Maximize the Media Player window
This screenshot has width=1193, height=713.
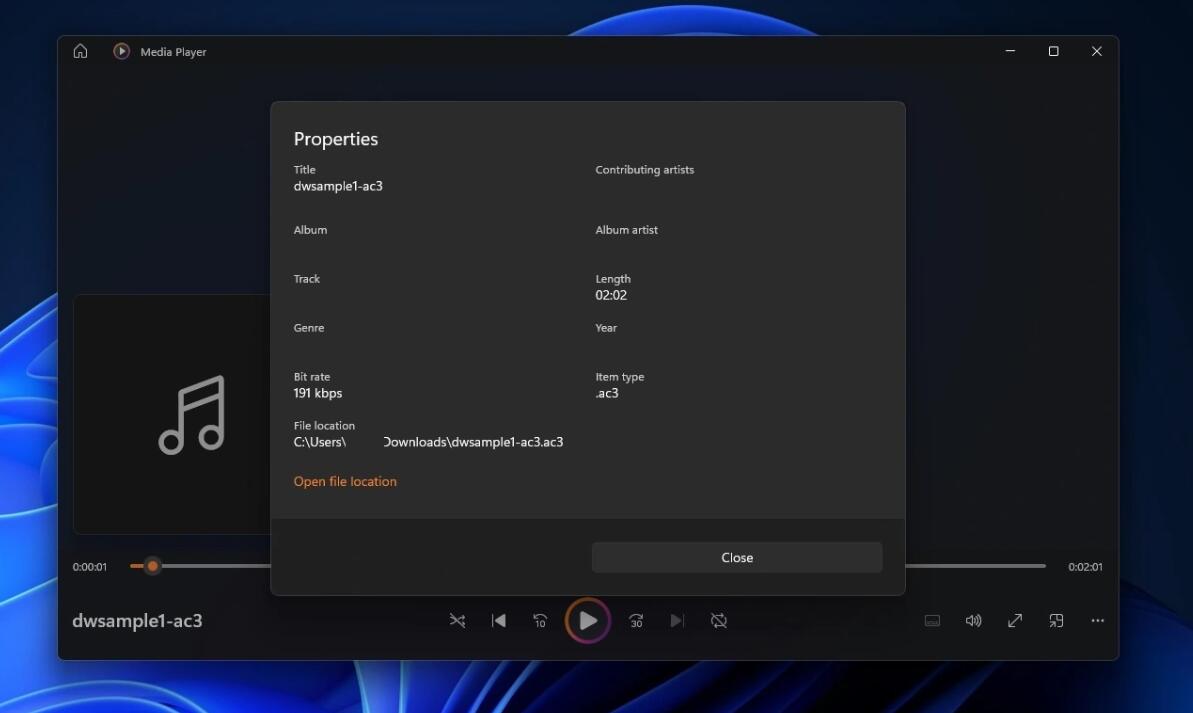[1053, 52]
